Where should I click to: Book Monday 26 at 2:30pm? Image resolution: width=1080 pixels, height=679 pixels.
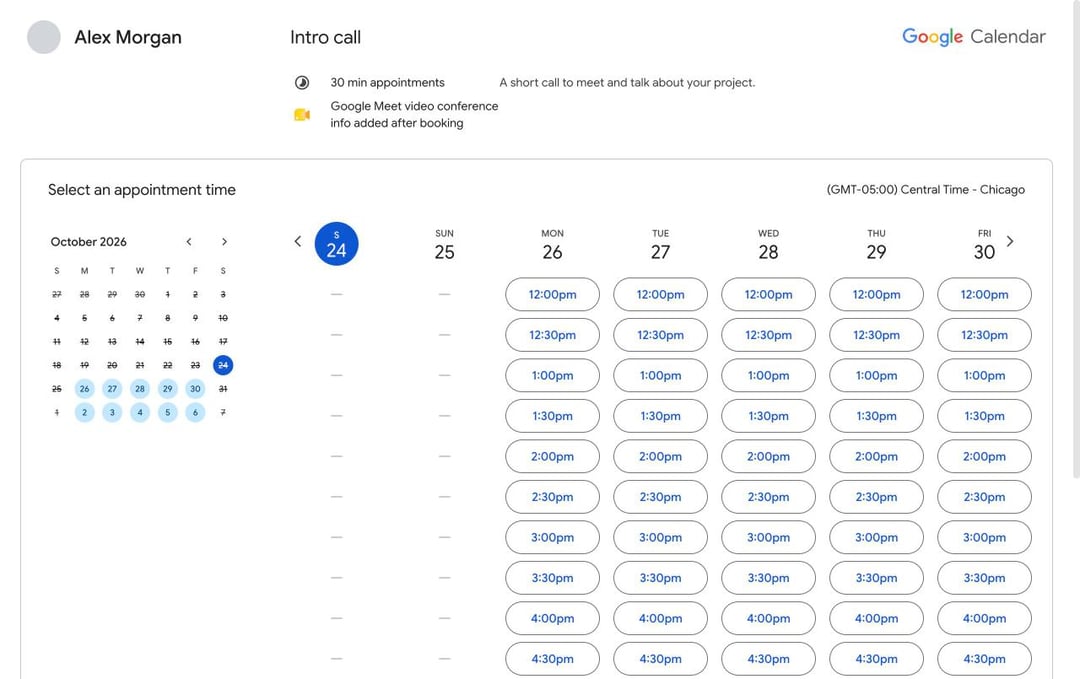click(x=552, y=497)
